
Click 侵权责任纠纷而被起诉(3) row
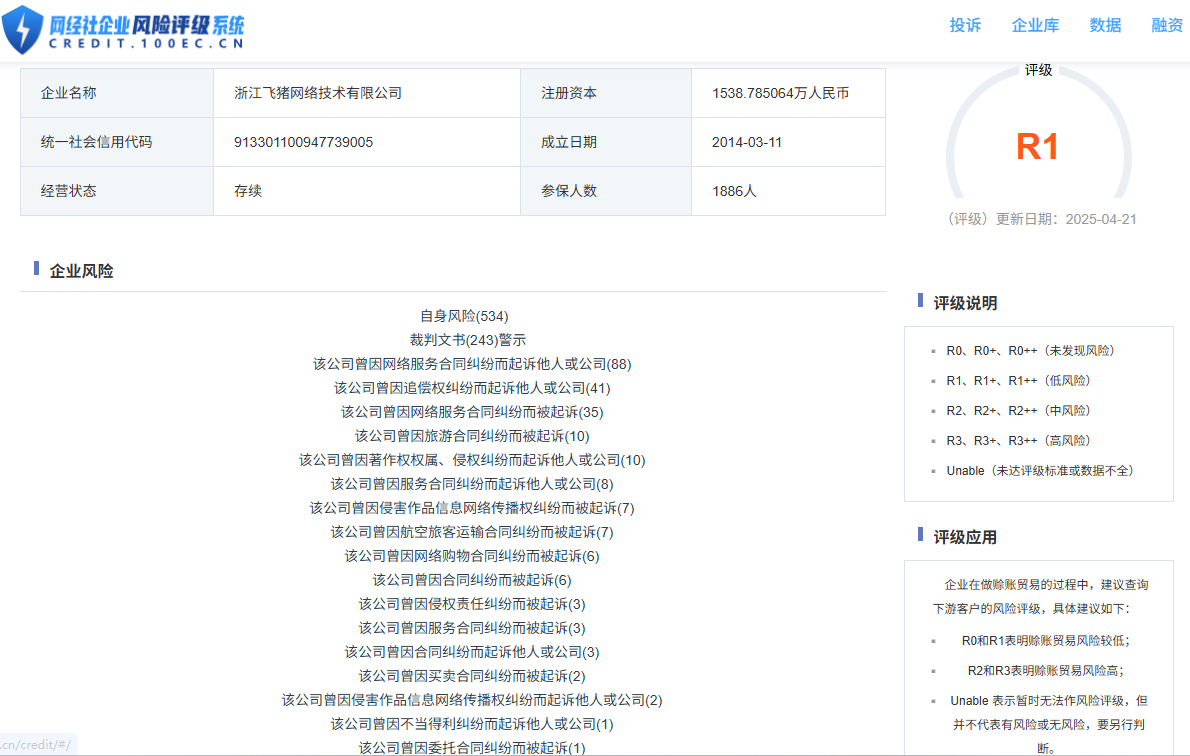(x=472, y=604)
